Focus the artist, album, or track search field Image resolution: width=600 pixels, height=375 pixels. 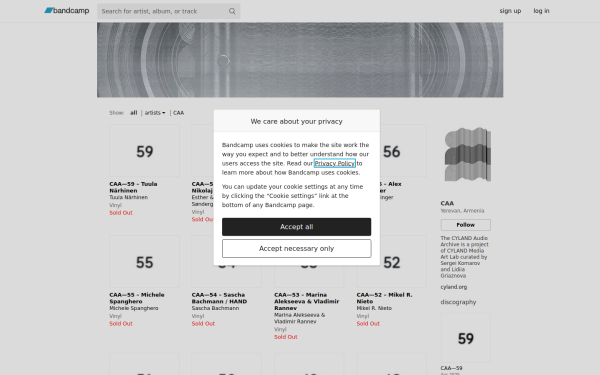(x=168, y=11)
